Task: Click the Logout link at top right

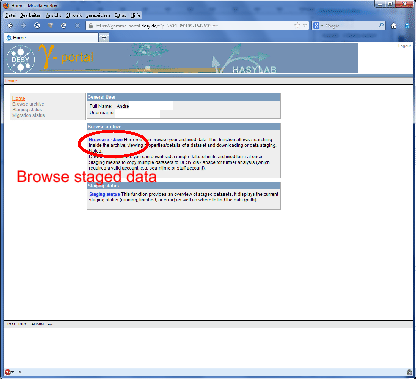Action: pyautogui.click(x=404, y=46)
